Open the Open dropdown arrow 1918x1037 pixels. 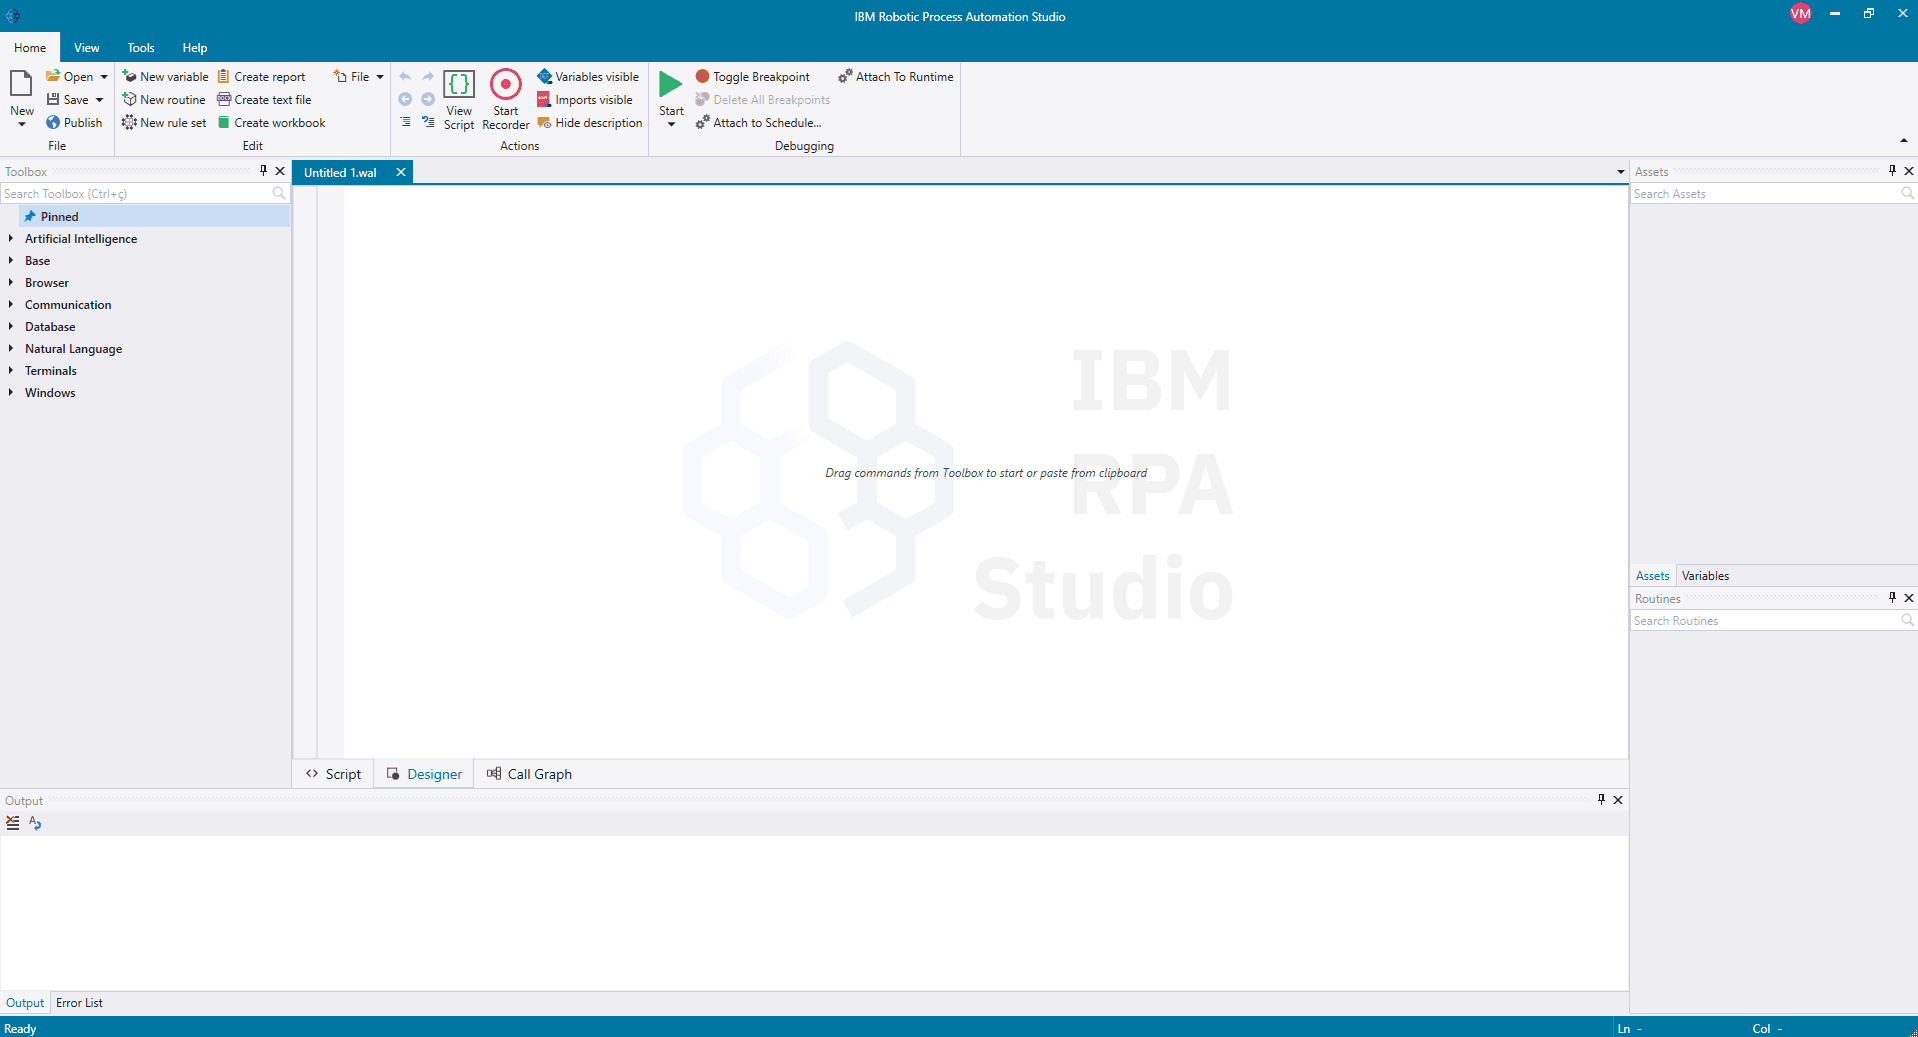tap(104, 77)
